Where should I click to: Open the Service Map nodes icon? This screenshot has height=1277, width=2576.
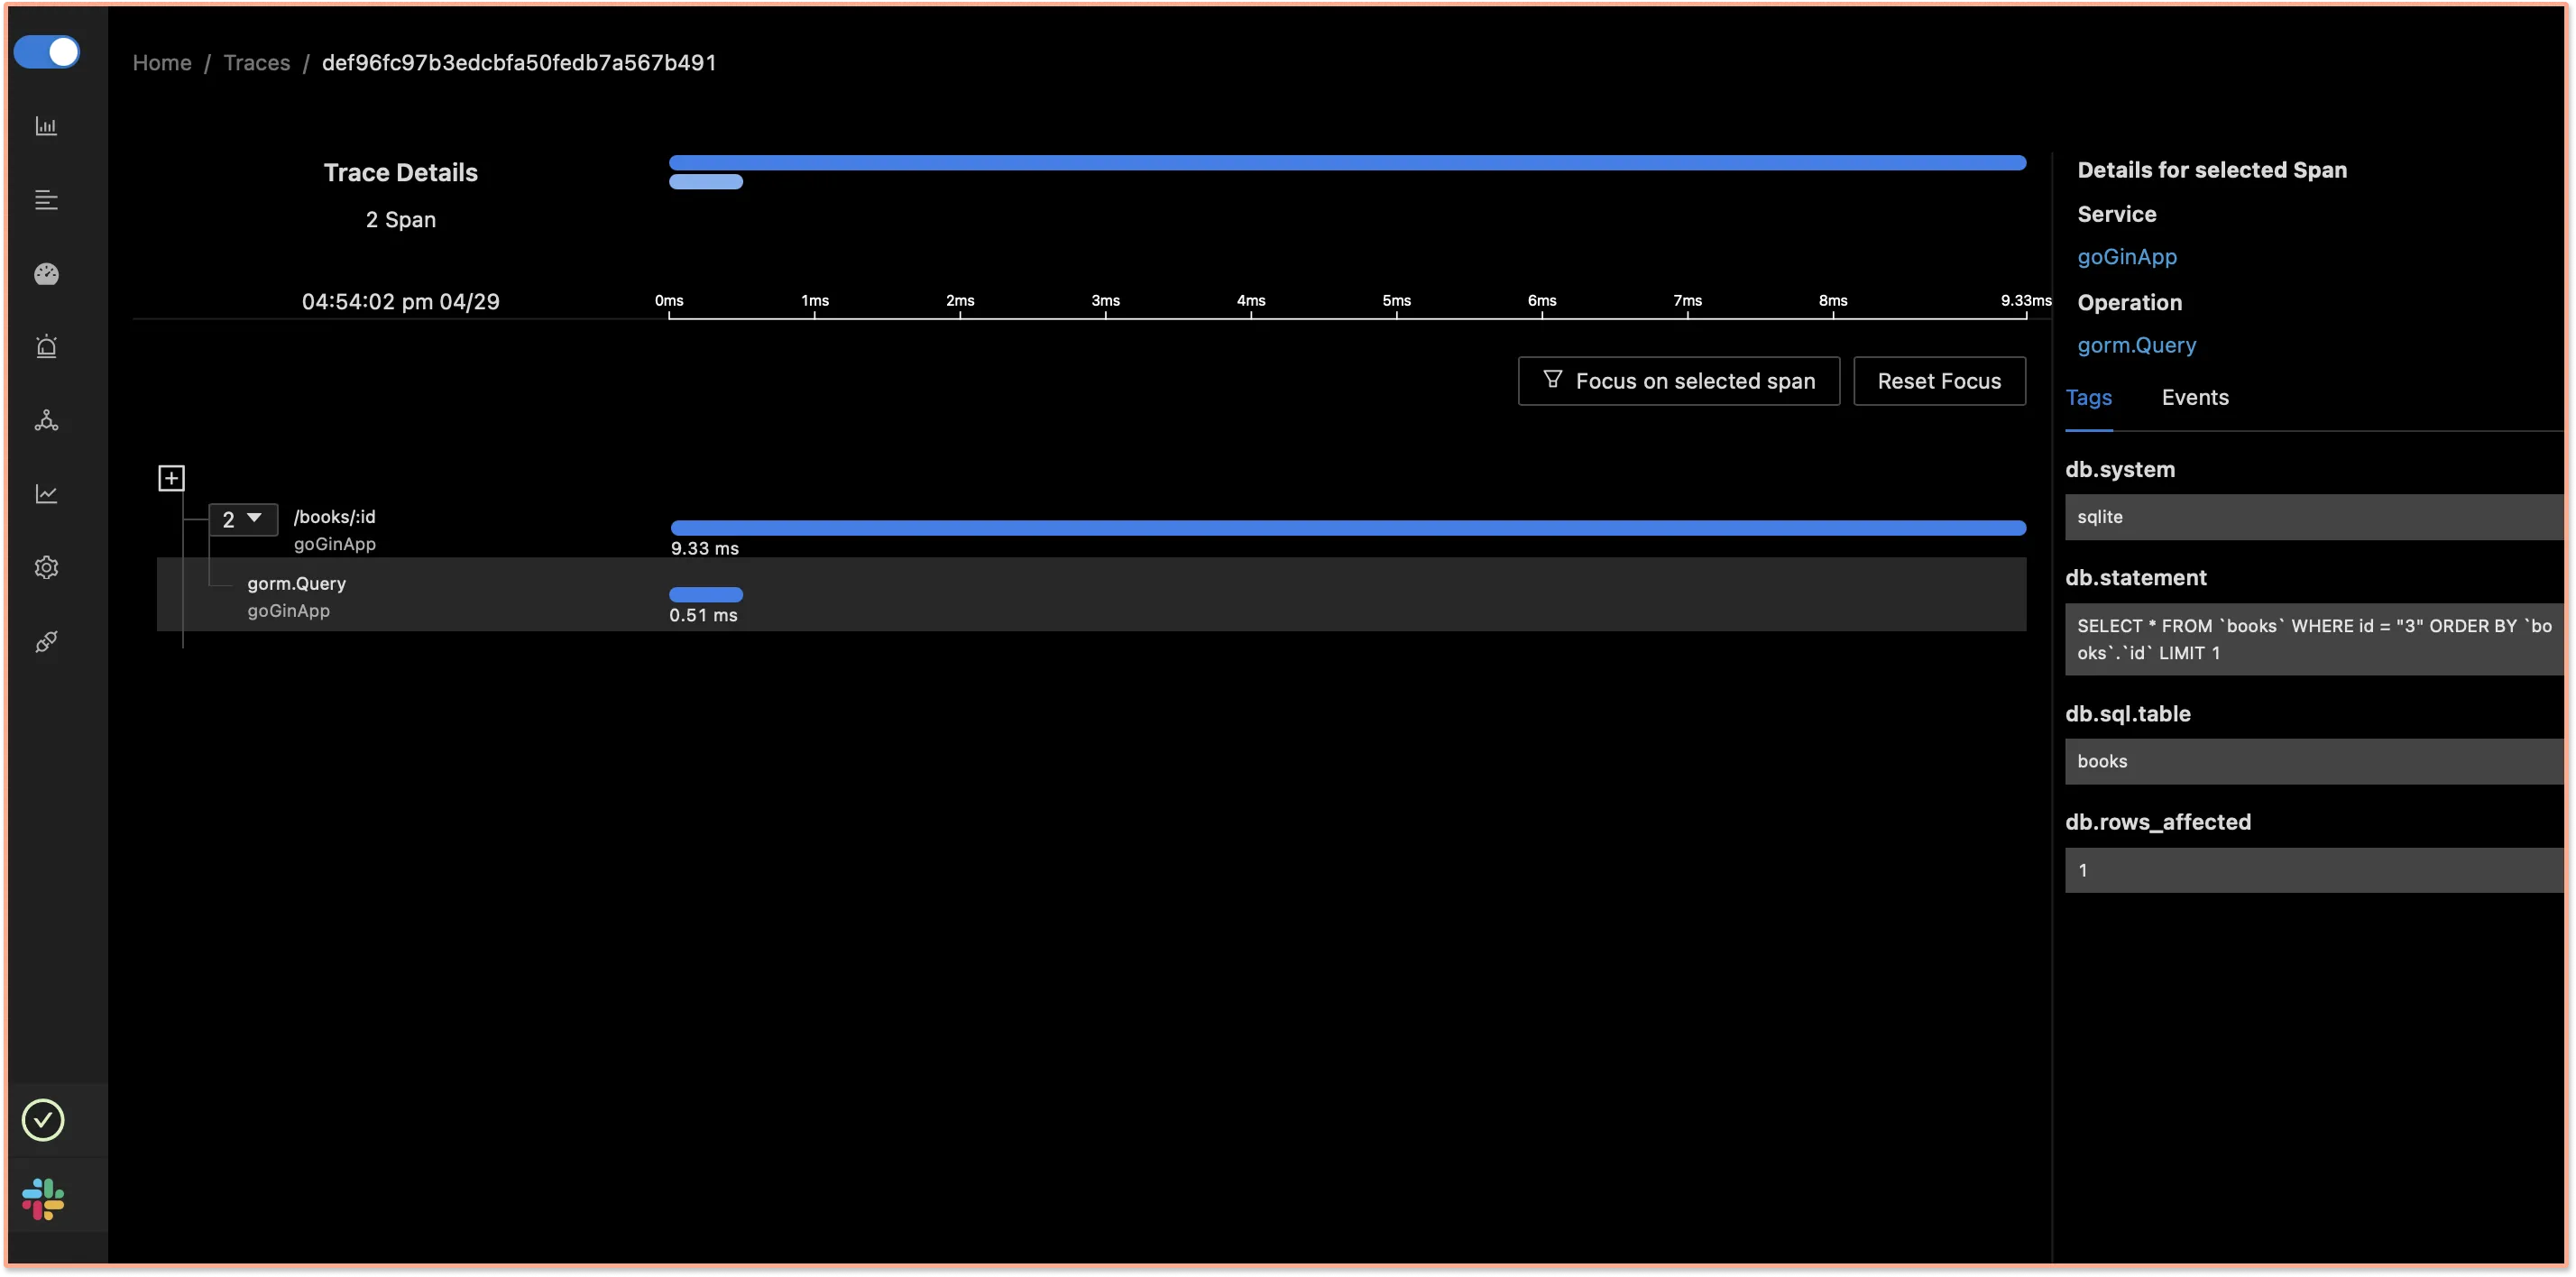46,420
